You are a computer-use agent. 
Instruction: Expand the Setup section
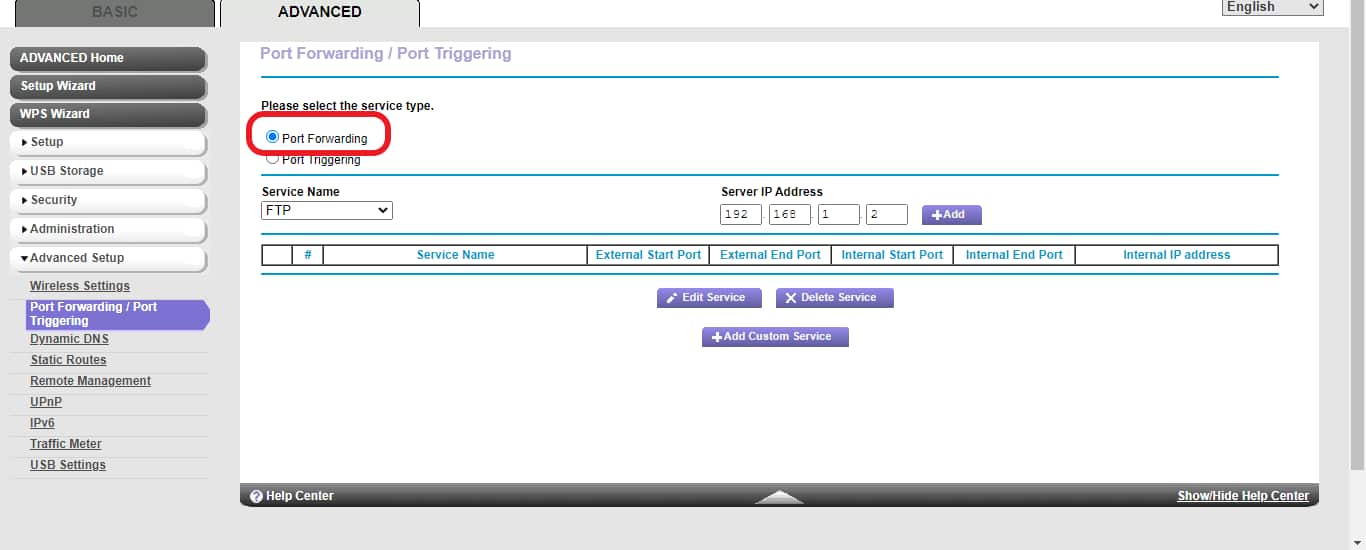[x=108, y=142]
